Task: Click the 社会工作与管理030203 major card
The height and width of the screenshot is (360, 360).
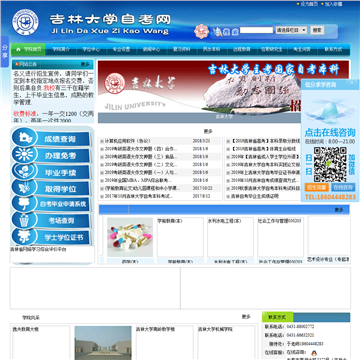Action: point(281,237)
